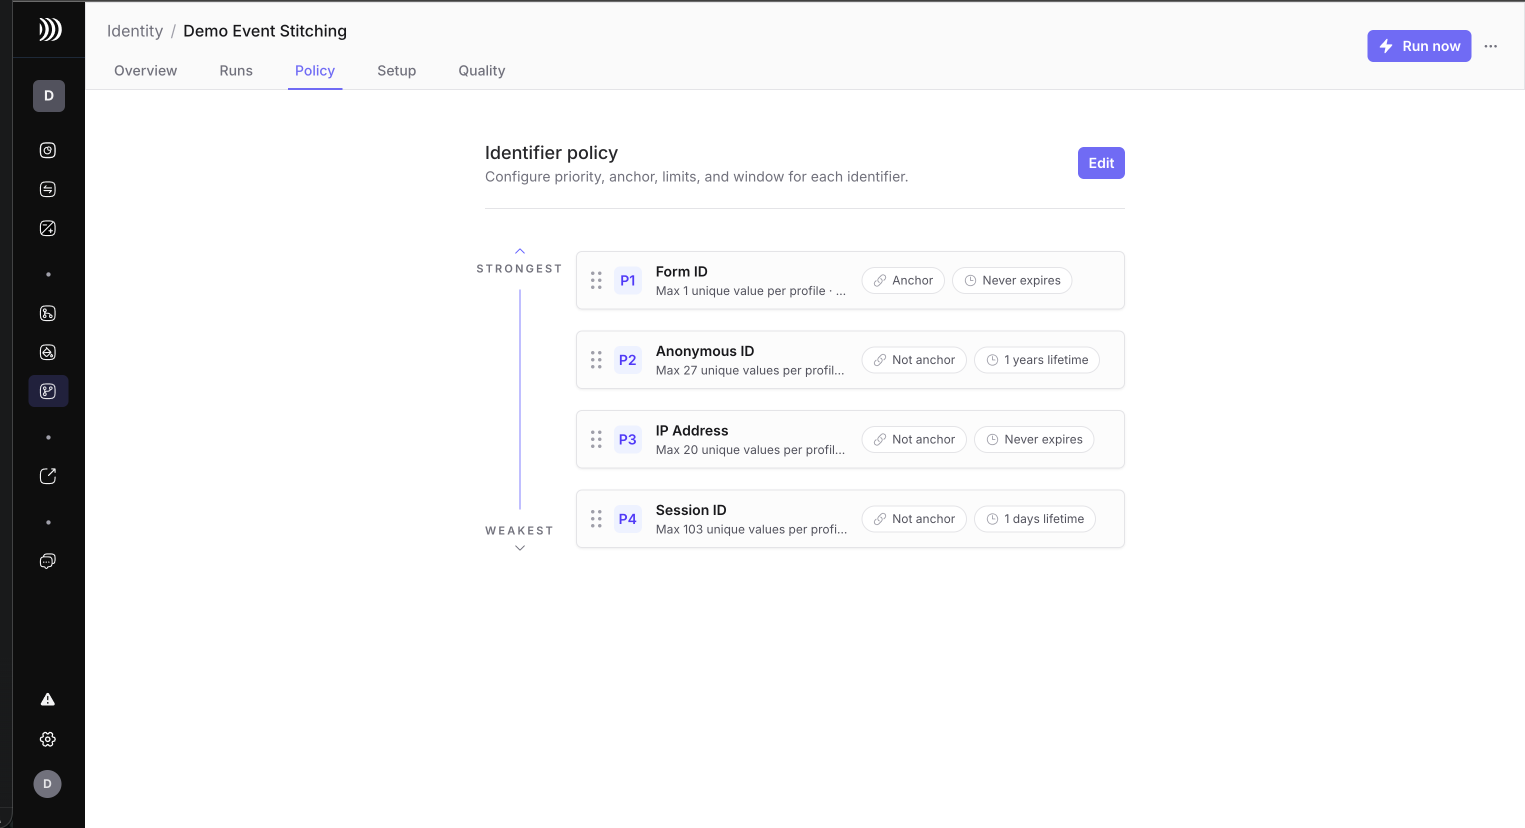Click the Run now button

pos(1419,46)
